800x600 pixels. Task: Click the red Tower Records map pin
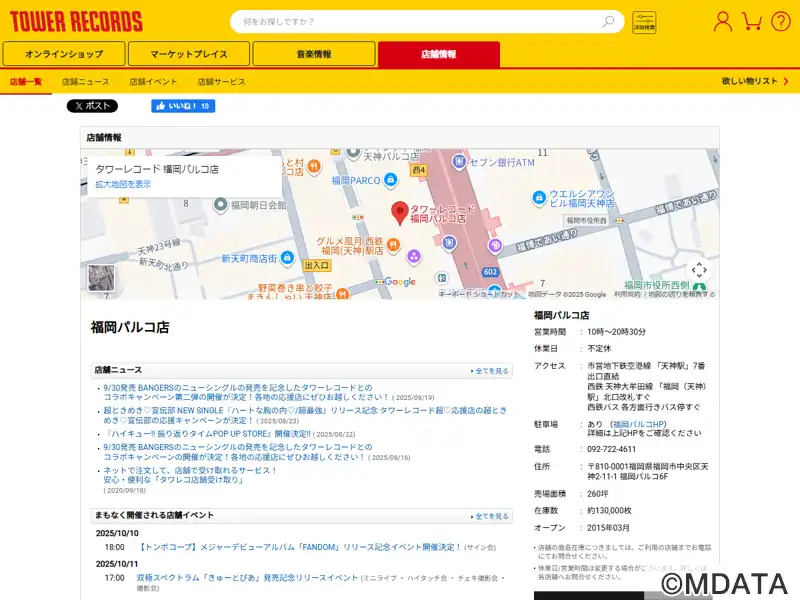pyautogui.click(x=399, y=212)
